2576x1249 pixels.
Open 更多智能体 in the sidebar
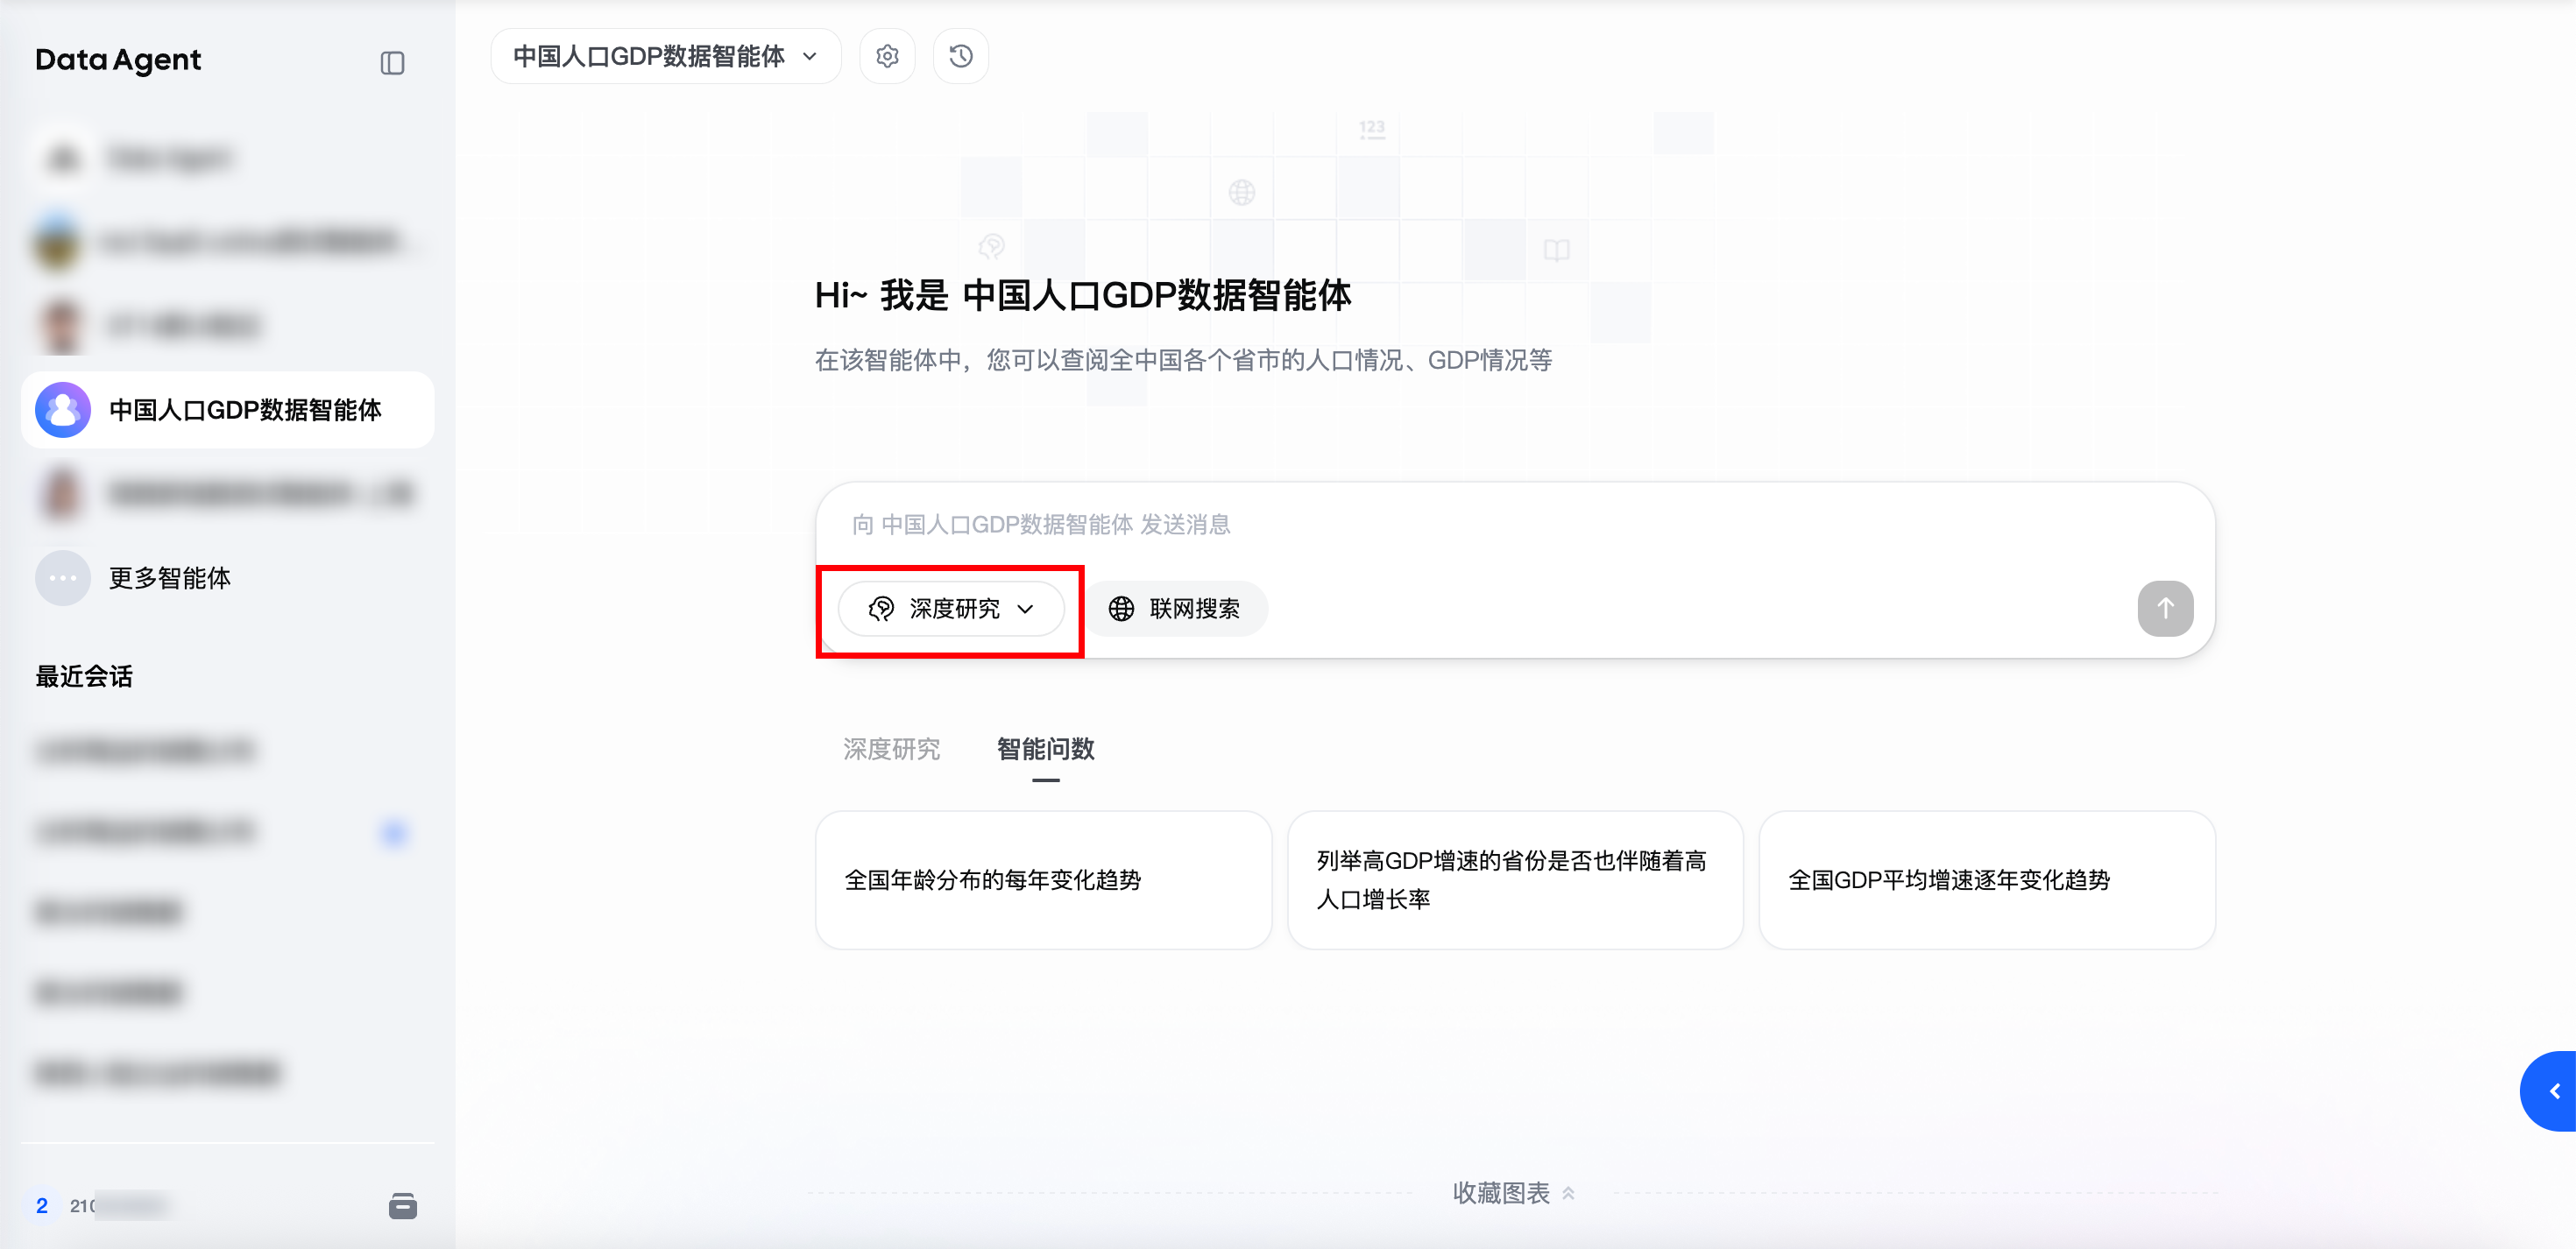pos(170,578)
